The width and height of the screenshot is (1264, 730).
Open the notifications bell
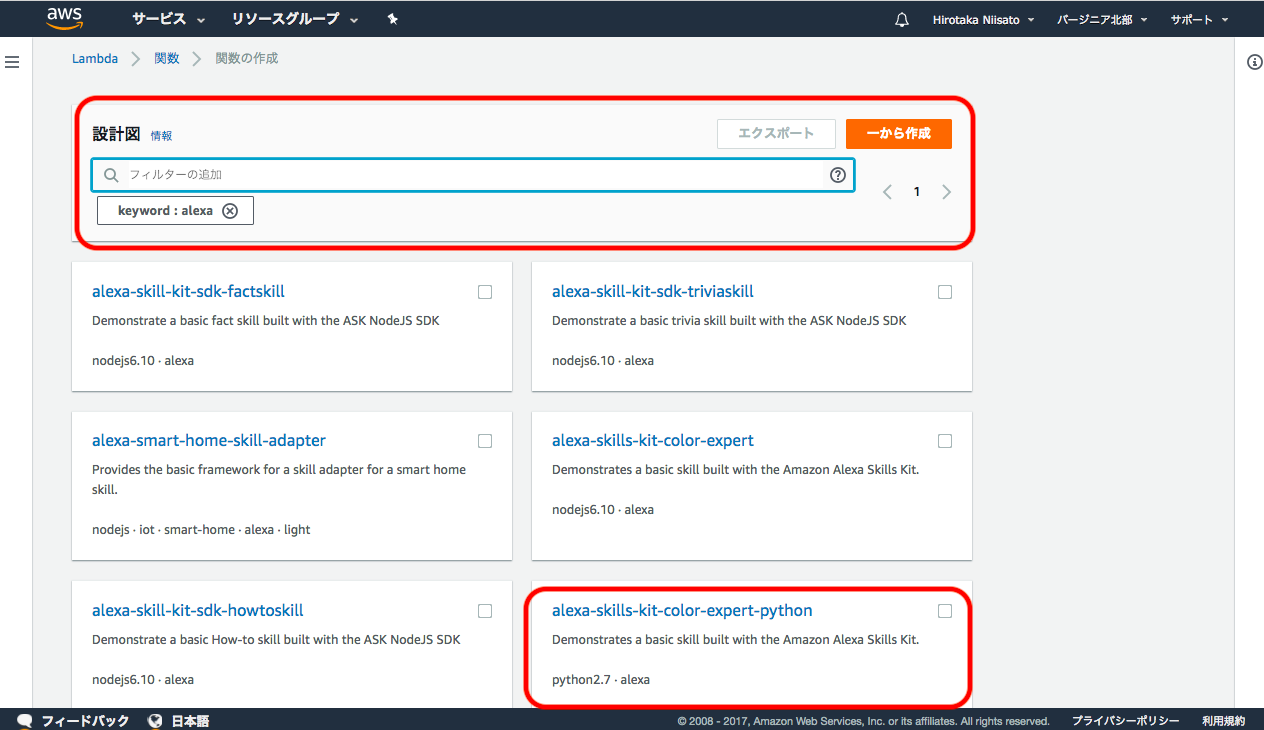(x=902, y=20)
